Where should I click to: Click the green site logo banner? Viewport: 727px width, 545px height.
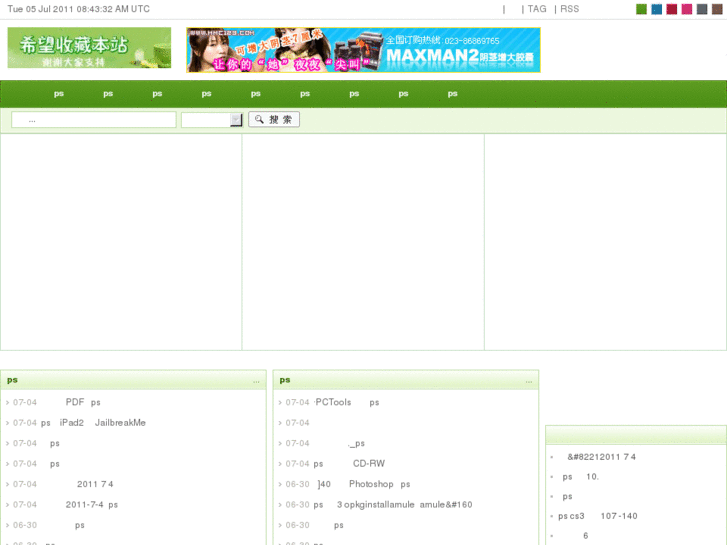point(89,48)
